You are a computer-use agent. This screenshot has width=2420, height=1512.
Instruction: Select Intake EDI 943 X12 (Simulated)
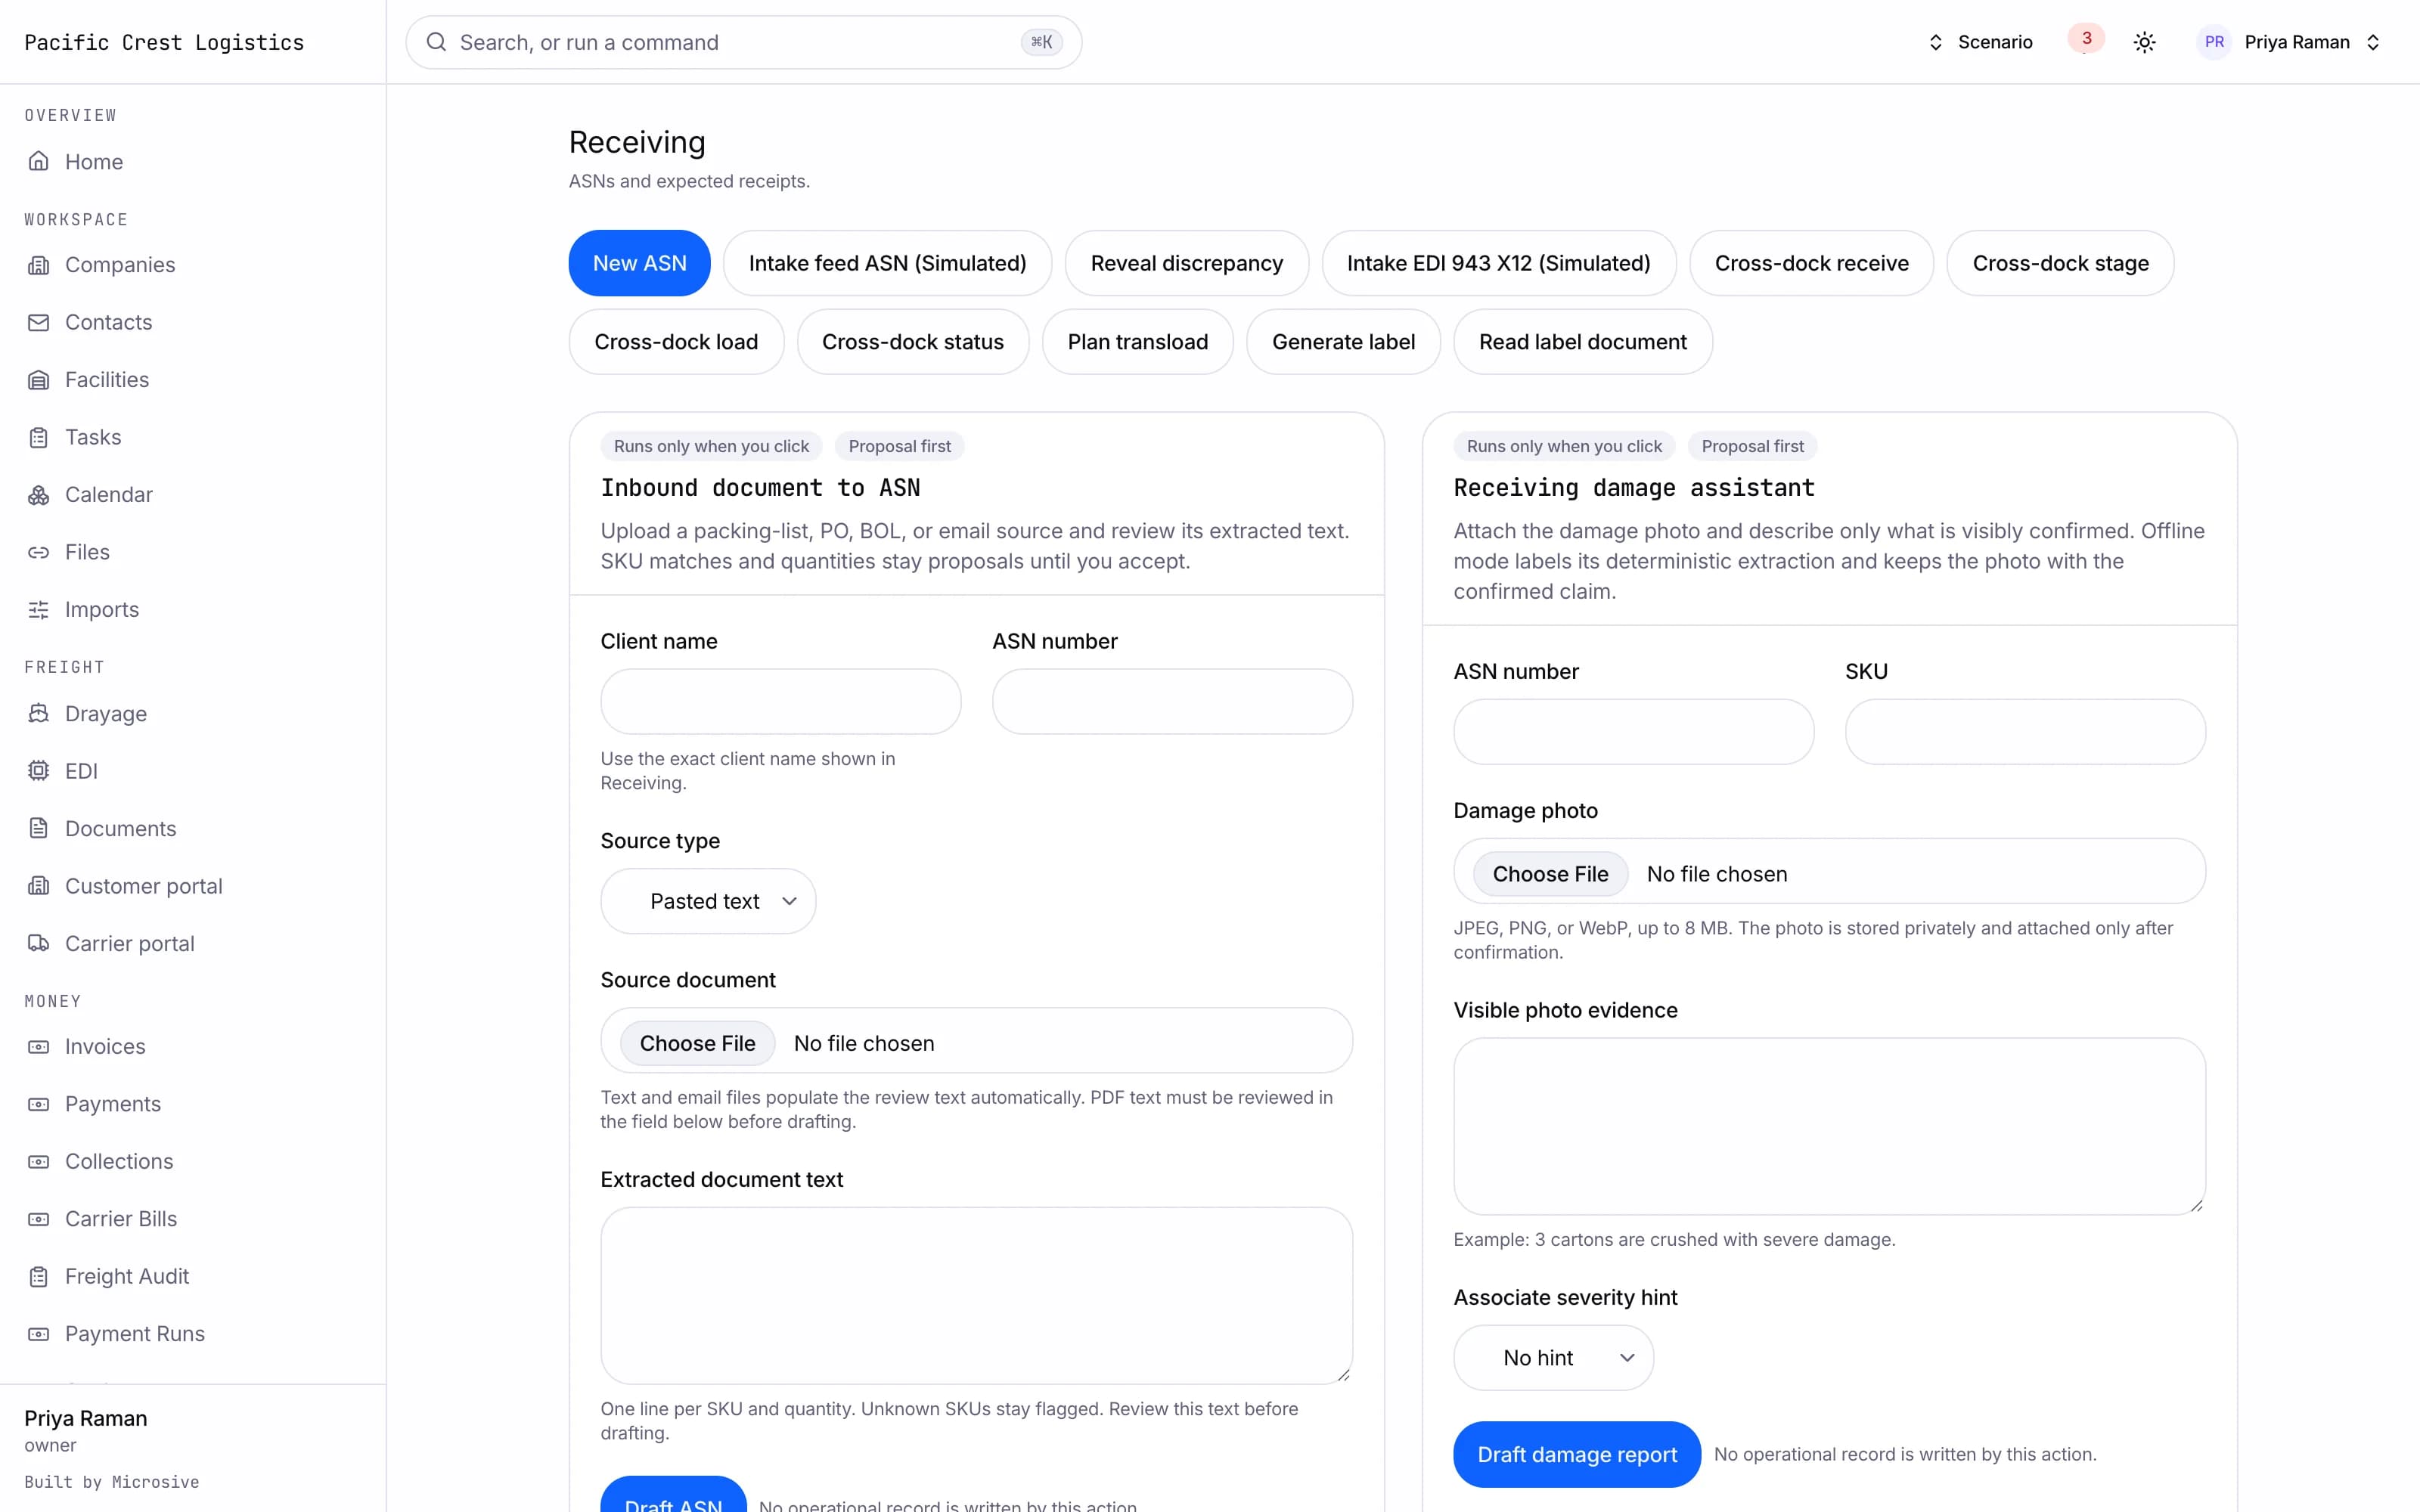pos(1499,263)
